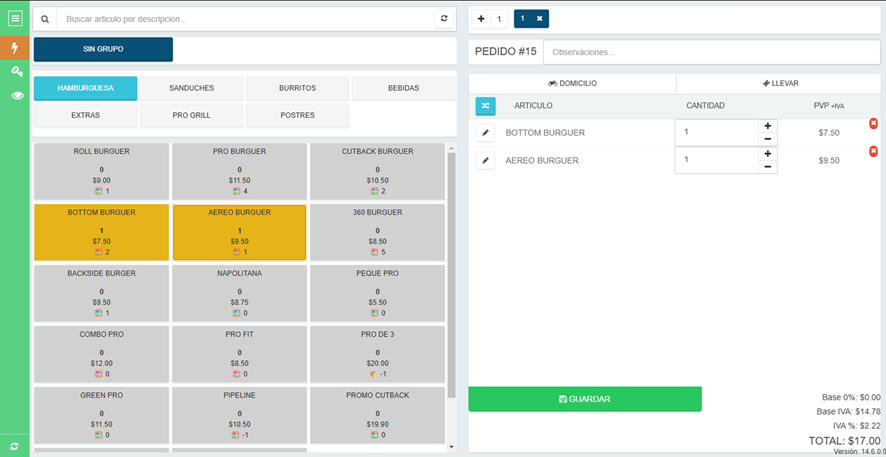Add PRO FIT to the order

pos(240,354)
